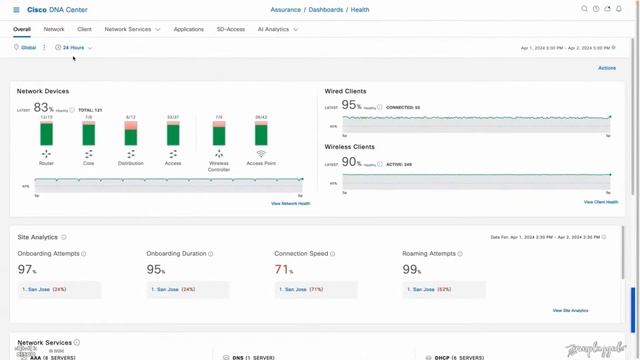The width and height of the screenshot is (640, 360).
Task: Expand the AI Analytics tab dropdown
Action: click(296, 29)
